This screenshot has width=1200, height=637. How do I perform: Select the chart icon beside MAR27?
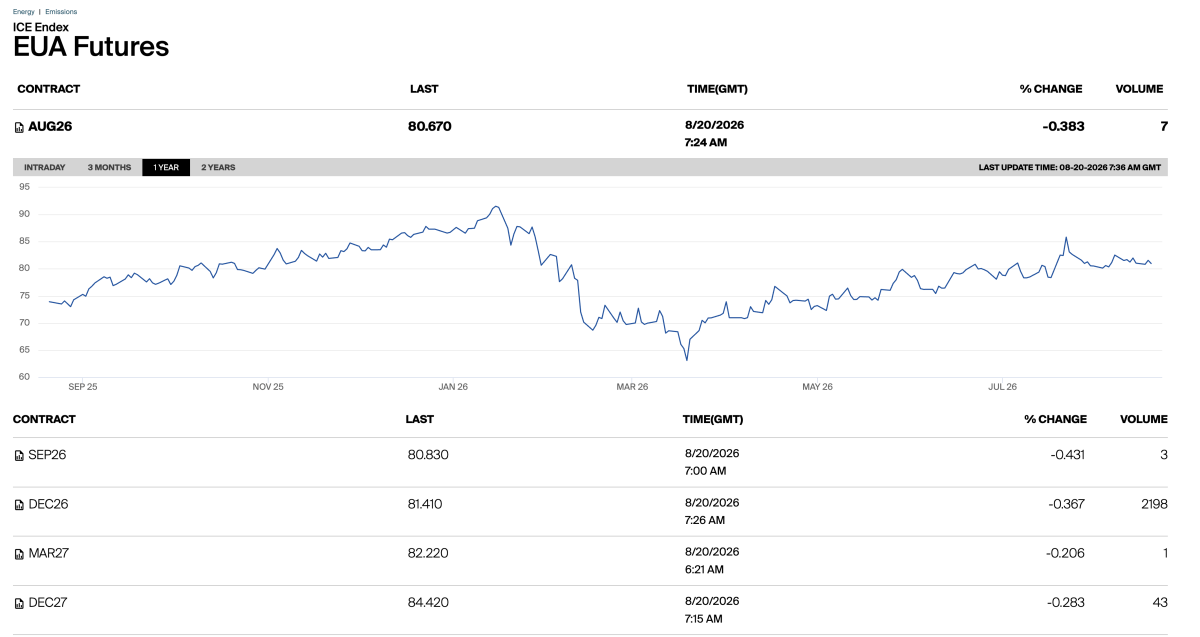coord(19,554)
